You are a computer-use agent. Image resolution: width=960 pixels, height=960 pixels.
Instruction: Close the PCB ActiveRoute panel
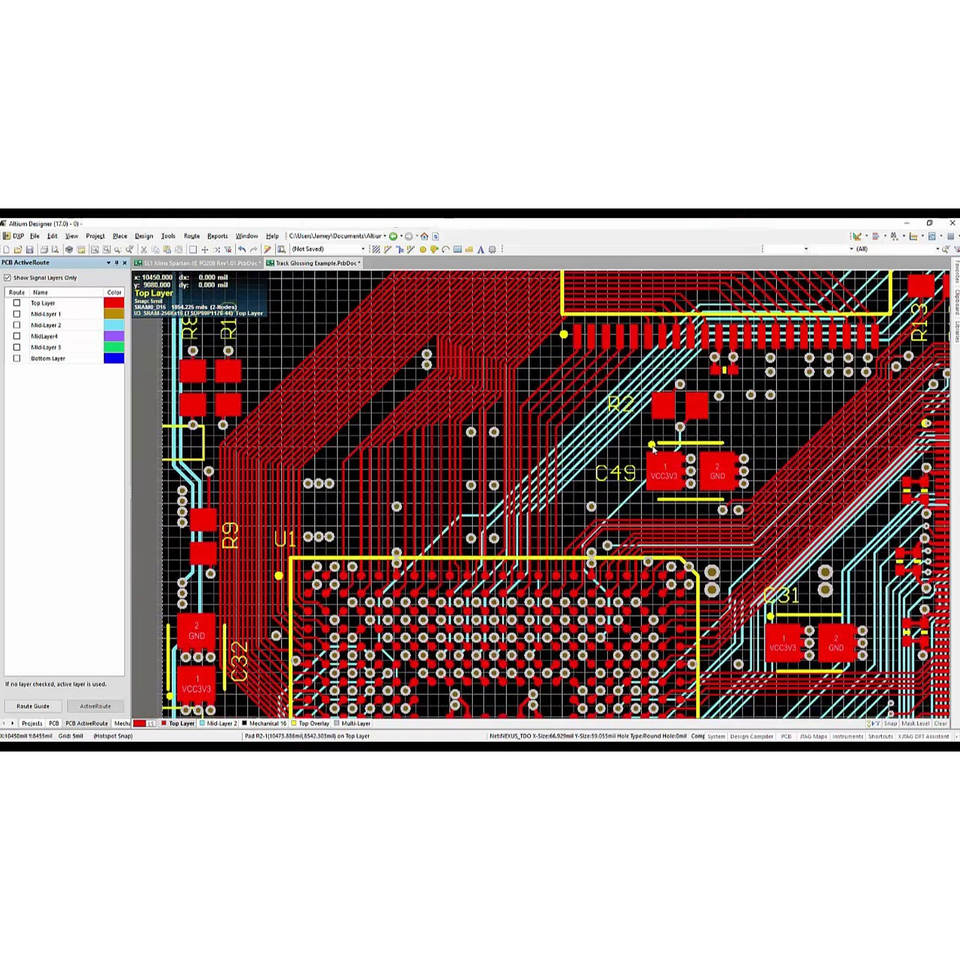(125, 263)
